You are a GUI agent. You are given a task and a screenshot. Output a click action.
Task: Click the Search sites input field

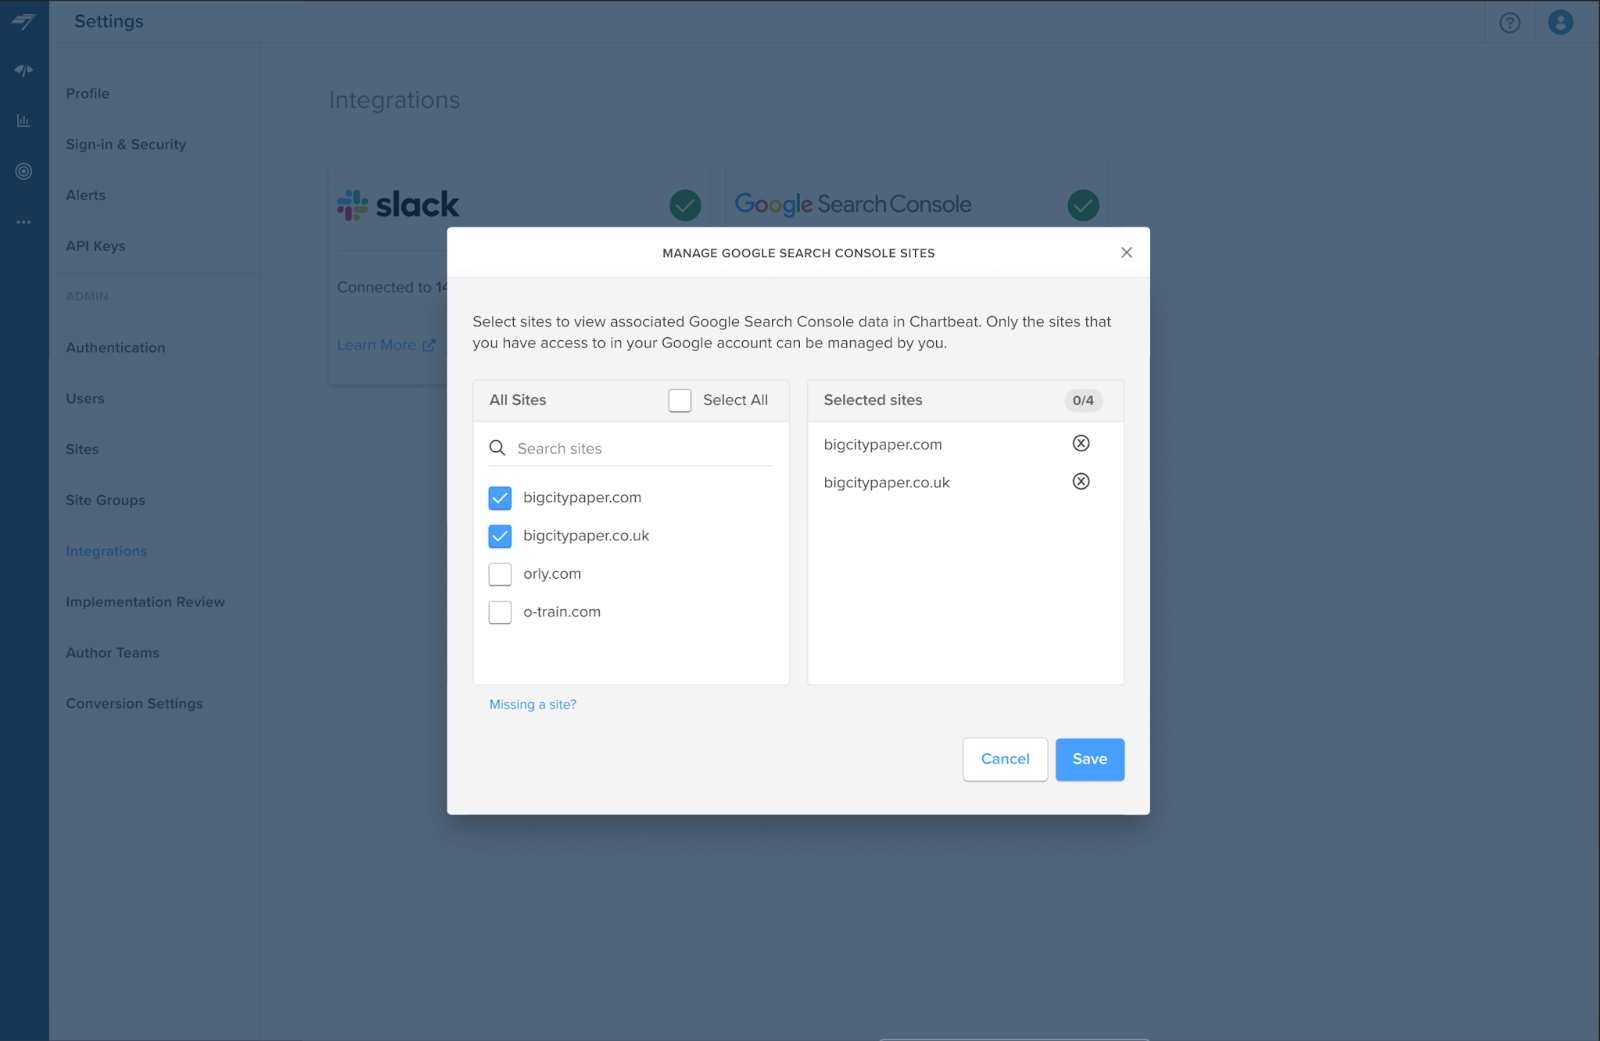(x=631, y=448)
